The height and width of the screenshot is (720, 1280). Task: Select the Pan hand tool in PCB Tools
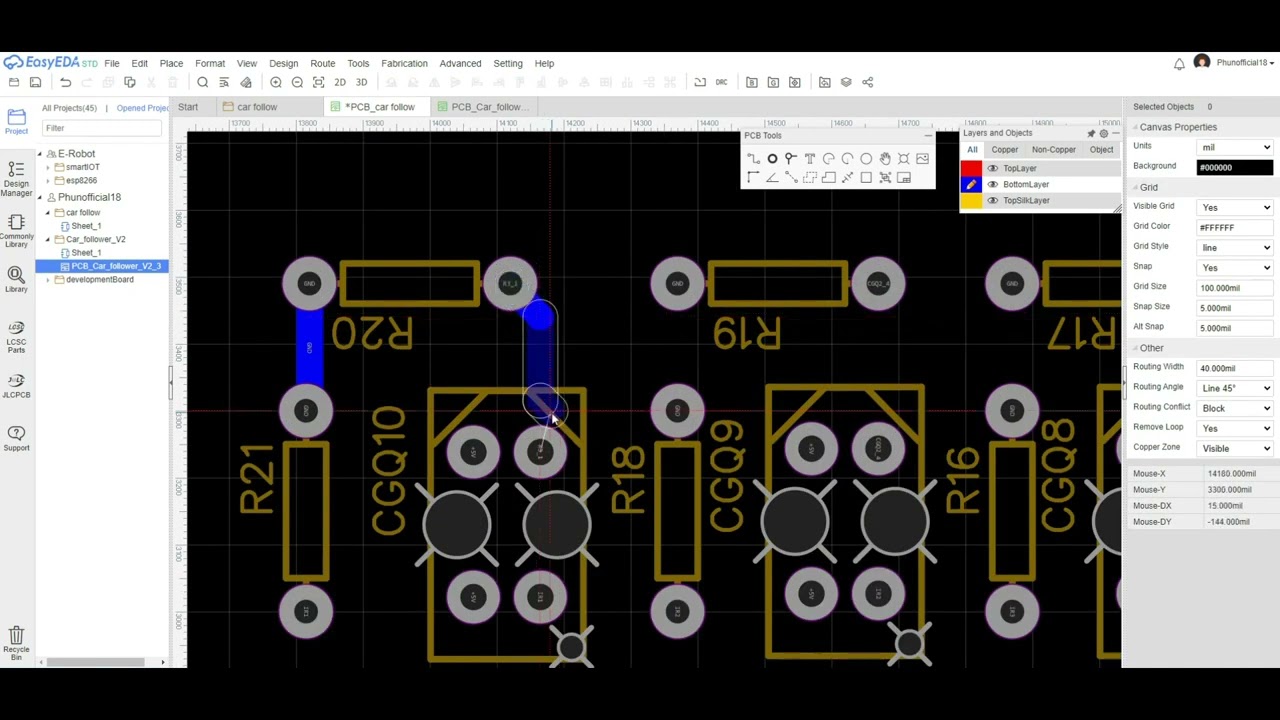pyautogui.click(x=885, y=158)
